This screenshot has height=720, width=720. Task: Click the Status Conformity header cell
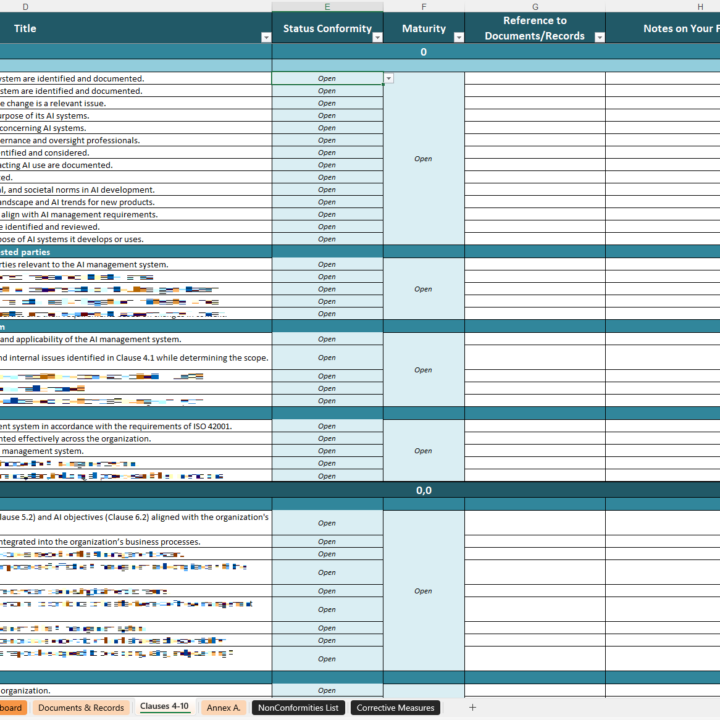(x=327, y=28)
